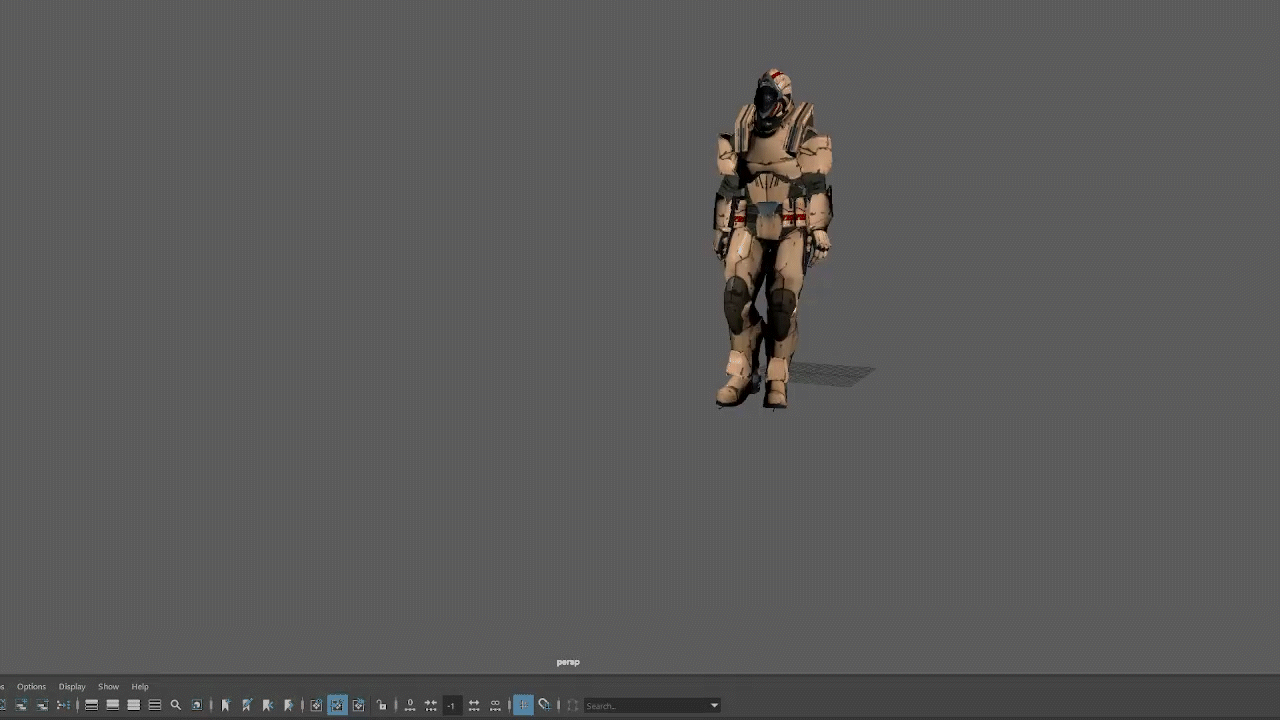Click the frame selection icon beside magnifier
This screenshot has height=720, width=1280.
197,705
